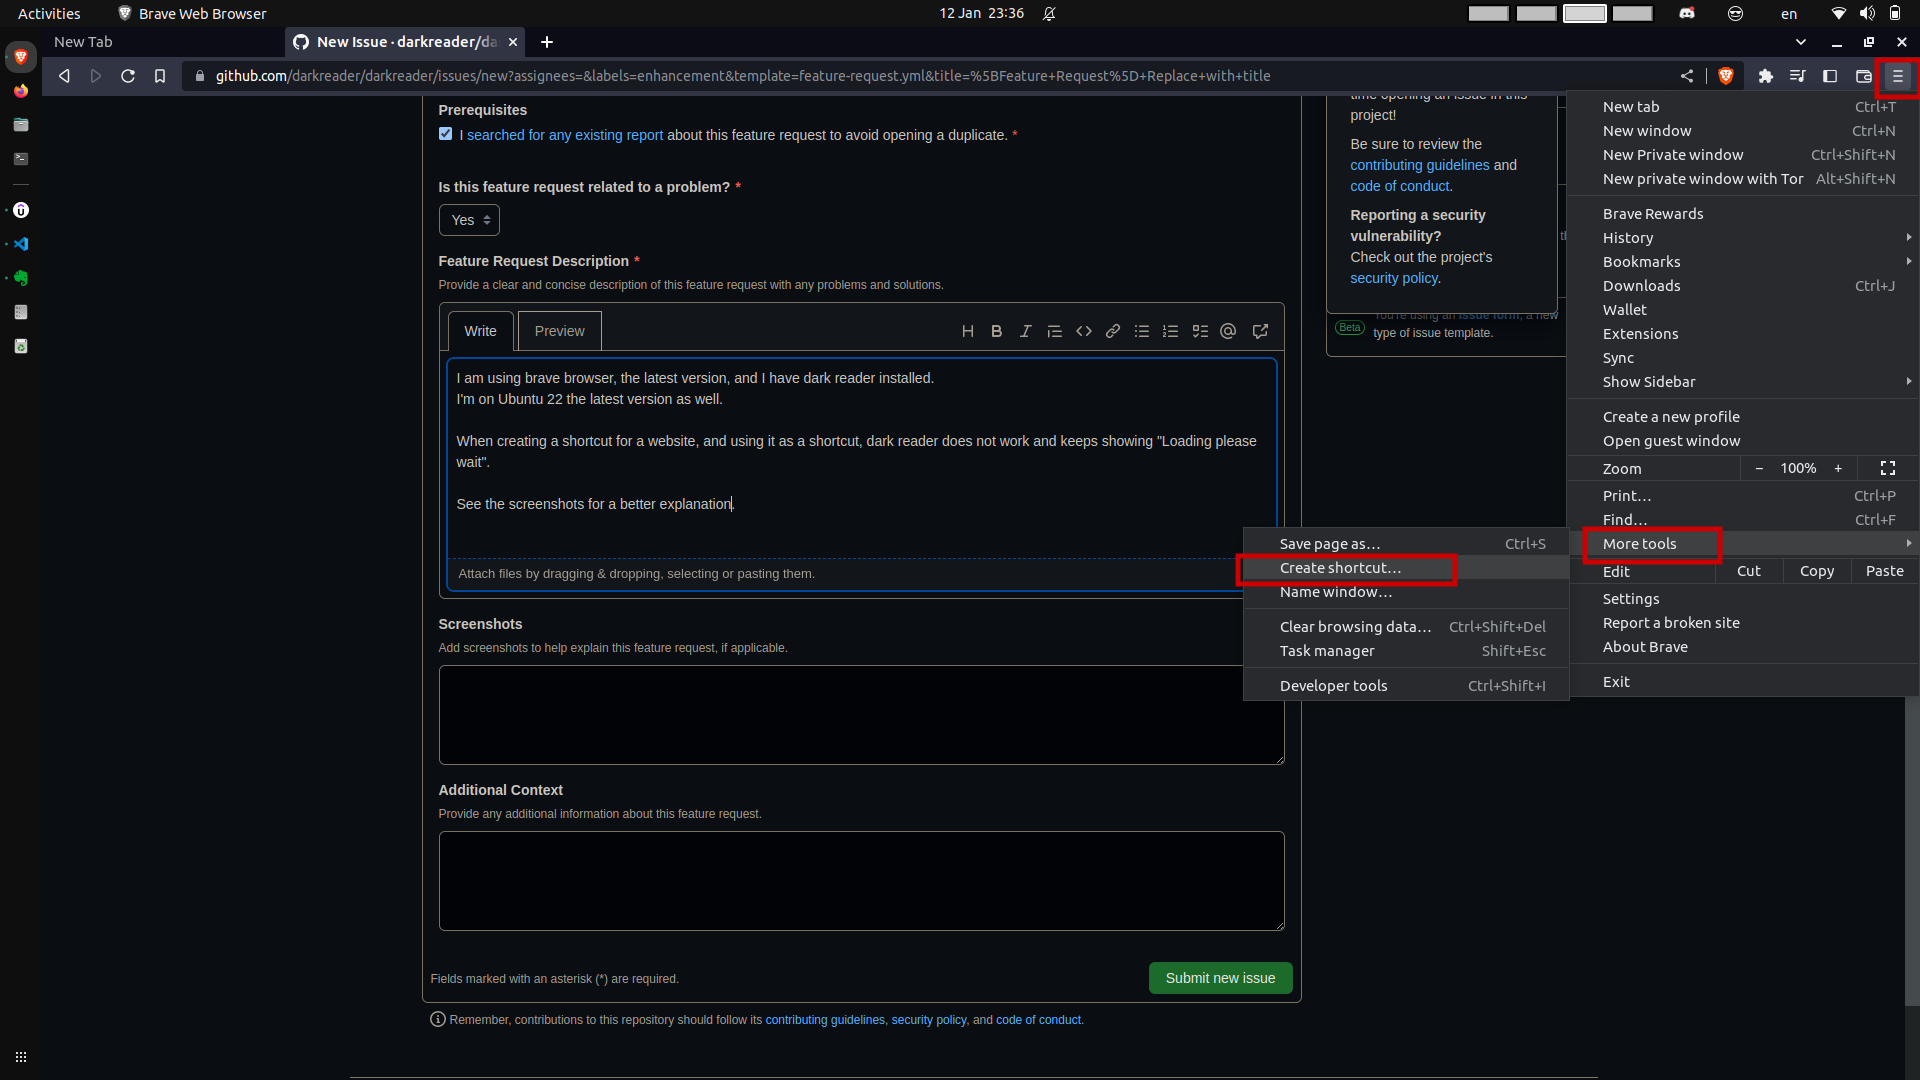Uncheck the searched for existing report checkbox
The height and width of the screenshot is (1080, 1920).
click(x=445, y=134)
